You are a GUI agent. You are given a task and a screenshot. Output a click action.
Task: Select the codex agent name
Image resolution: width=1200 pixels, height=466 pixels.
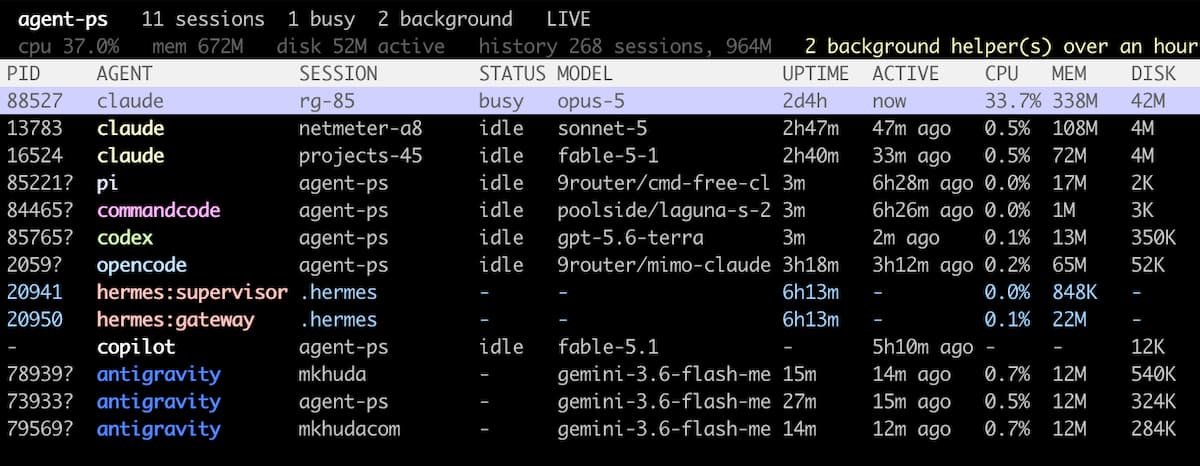pos(124,238)
